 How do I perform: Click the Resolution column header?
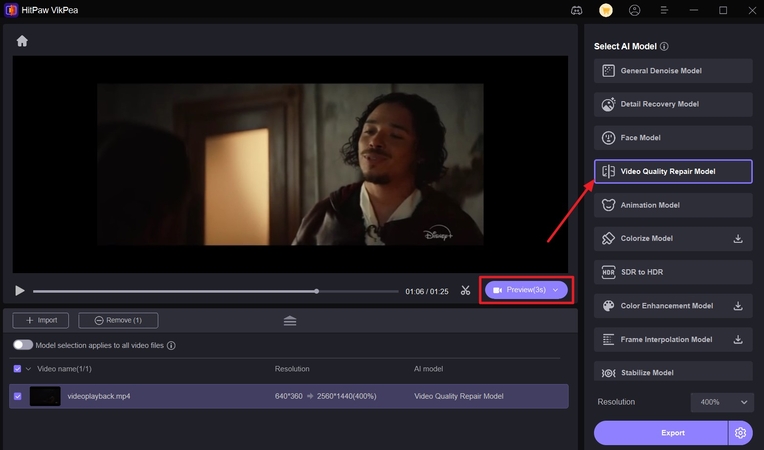point(292,369)
